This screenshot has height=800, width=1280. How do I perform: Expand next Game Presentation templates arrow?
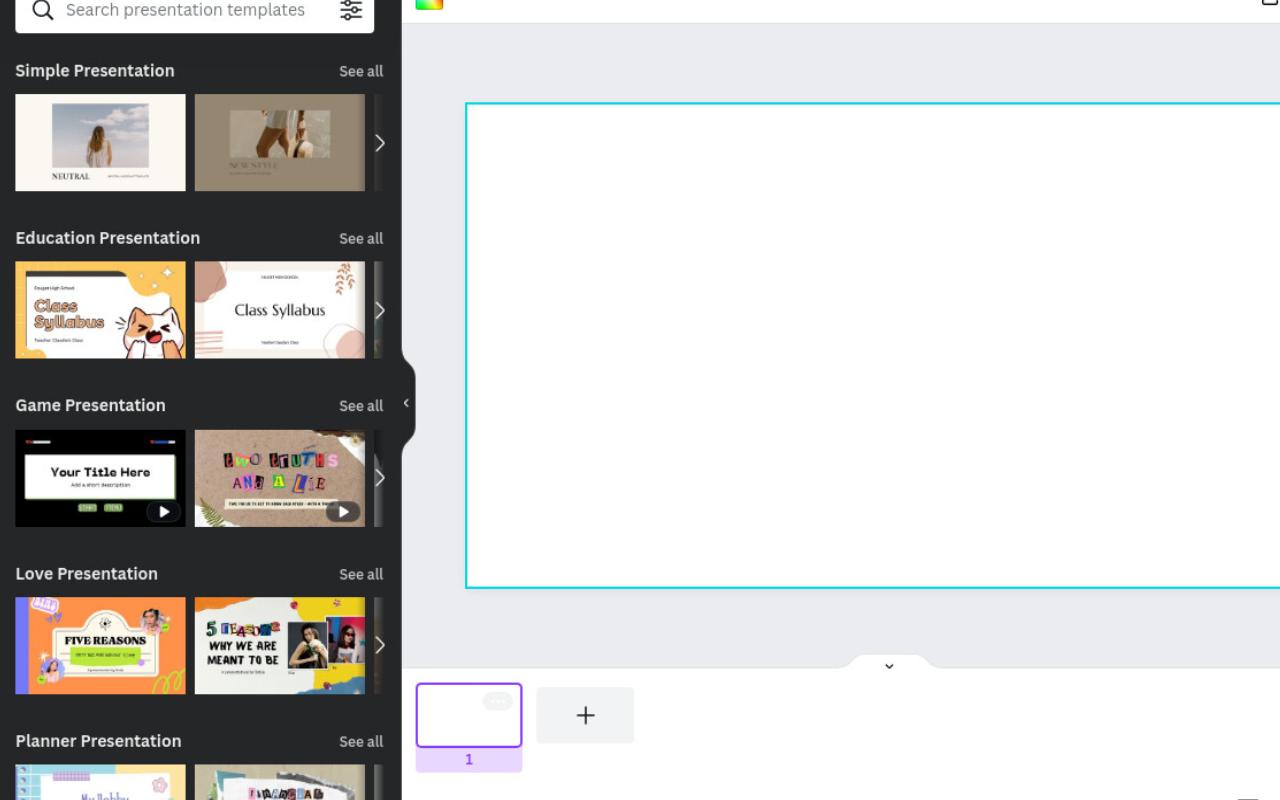coord(380,478)
